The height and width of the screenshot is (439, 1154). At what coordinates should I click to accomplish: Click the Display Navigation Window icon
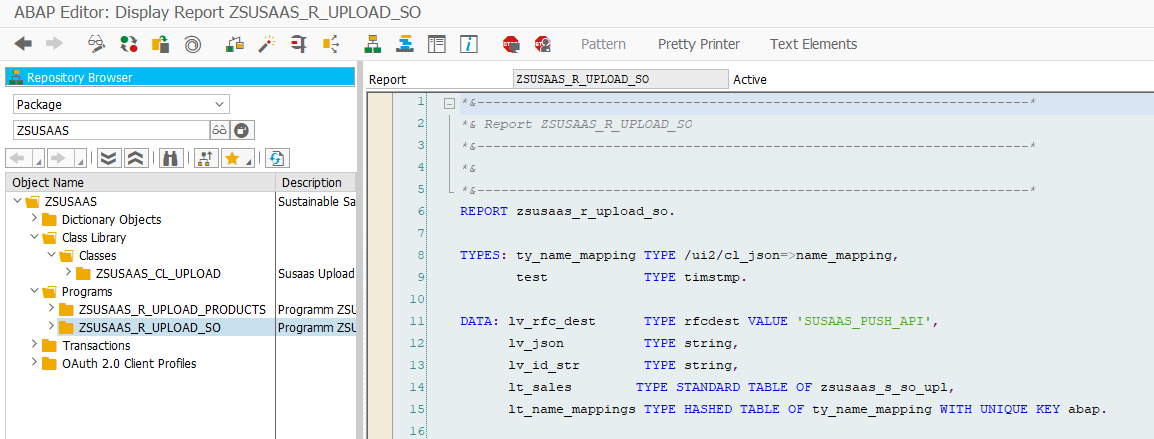click(405, 44)
